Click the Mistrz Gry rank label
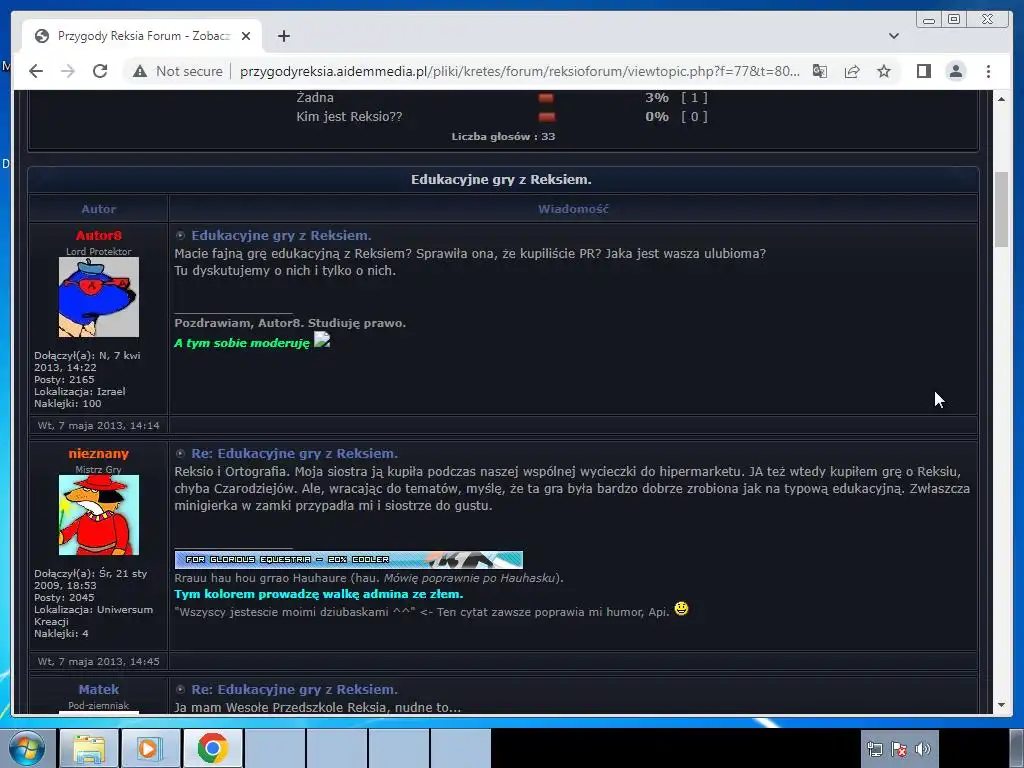1024x768 pixels. coord(99,470)
